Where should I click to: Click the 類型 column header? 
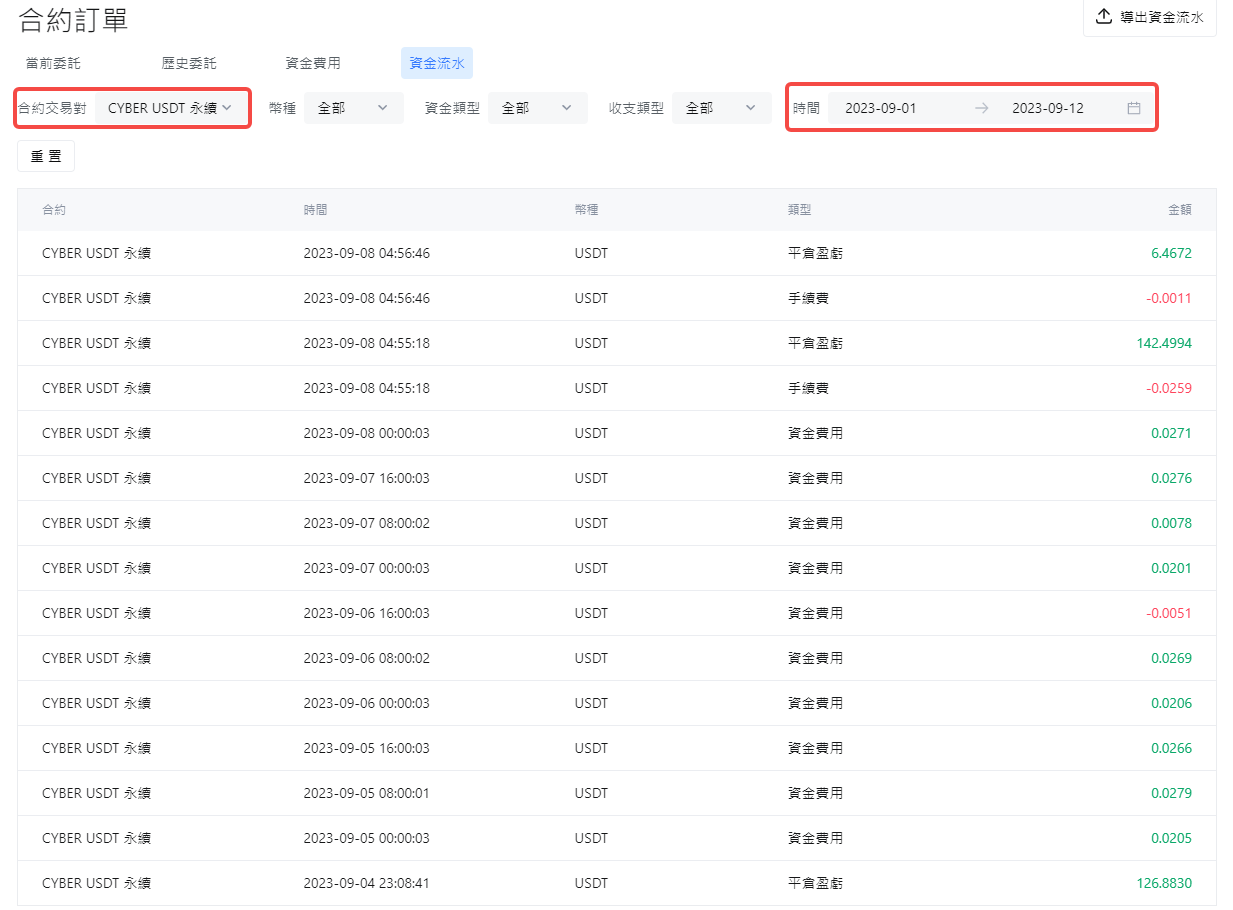coord(799,210)
